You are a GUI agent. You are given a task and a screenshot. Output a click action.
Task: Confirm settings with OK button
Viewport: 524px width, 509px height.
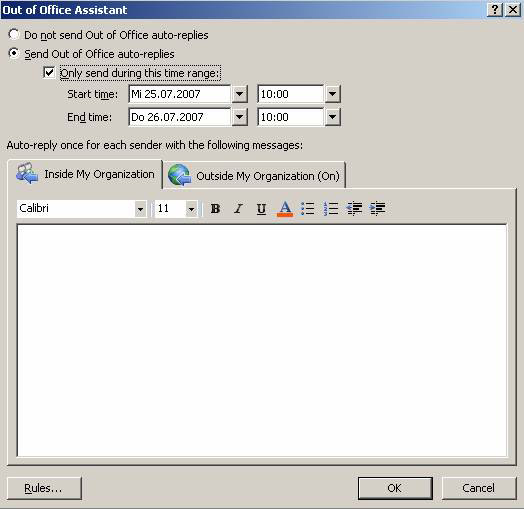click(395, 488)
